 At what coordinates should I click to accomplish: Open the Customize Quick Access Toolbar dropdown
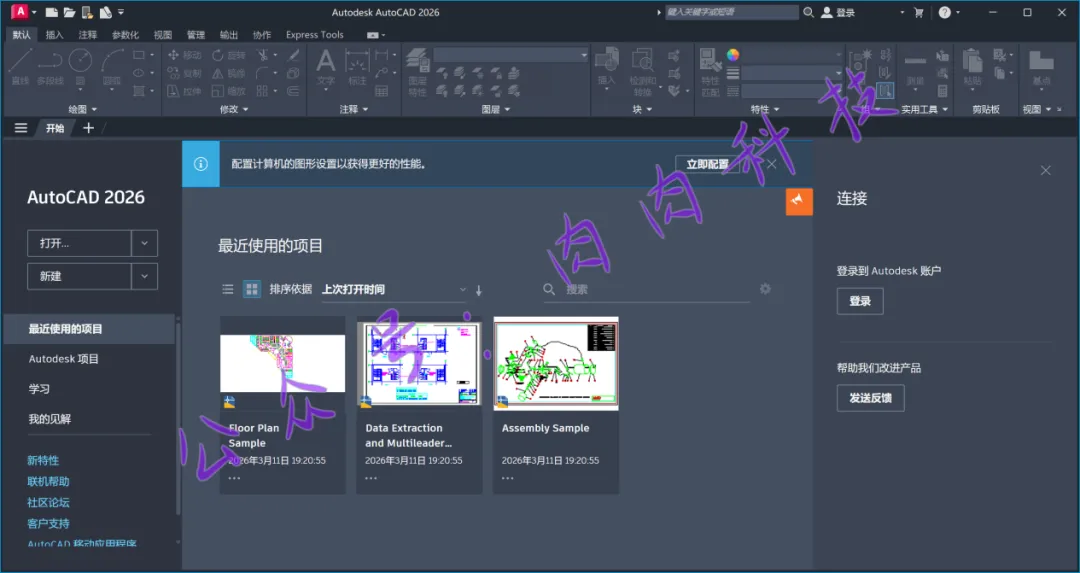point(121,12)
